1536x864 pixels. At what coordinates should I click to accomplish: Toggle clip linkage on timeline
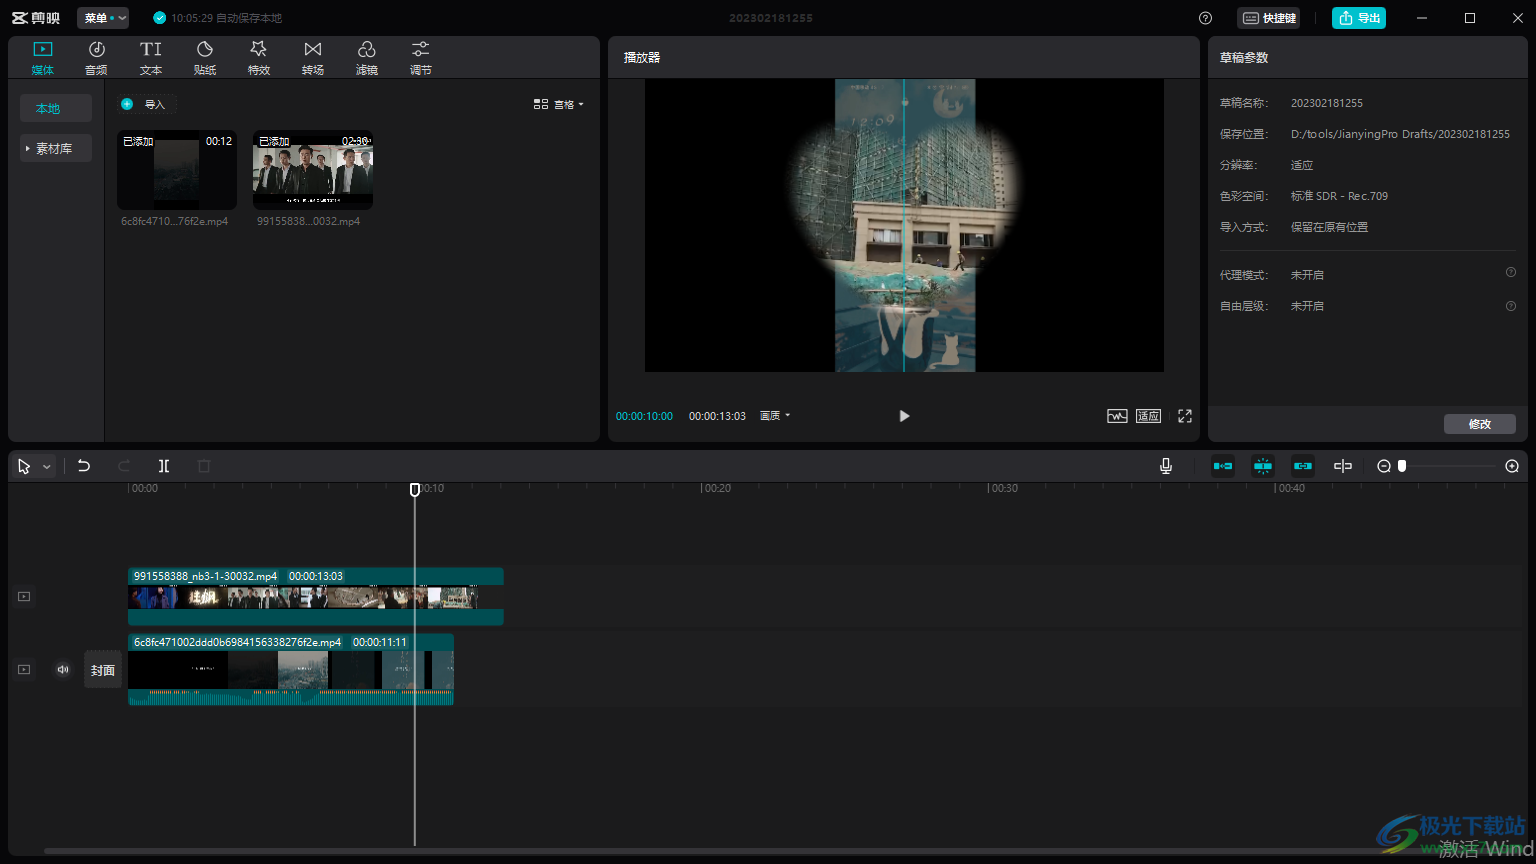[1303, 466]
